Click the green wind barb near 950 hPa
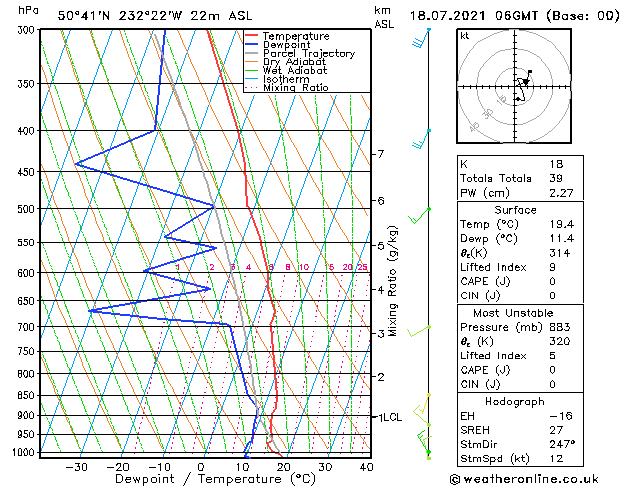The width and height of the screenshot is (629, 486). point(423,440)
